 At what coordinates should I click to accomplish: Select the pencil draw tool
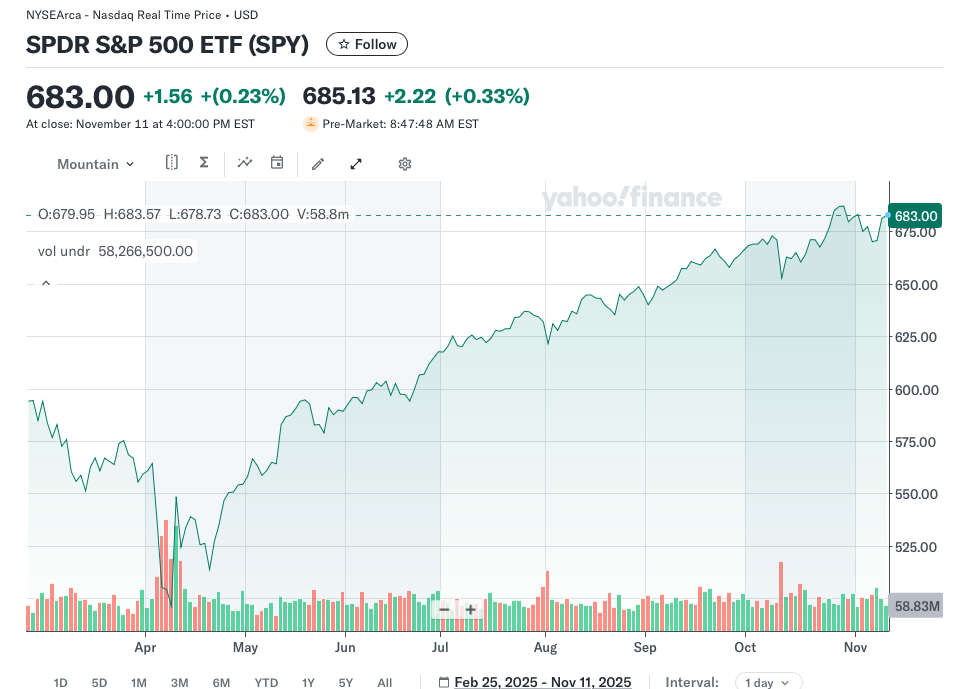pyautogui.click(x=318, y=164)
